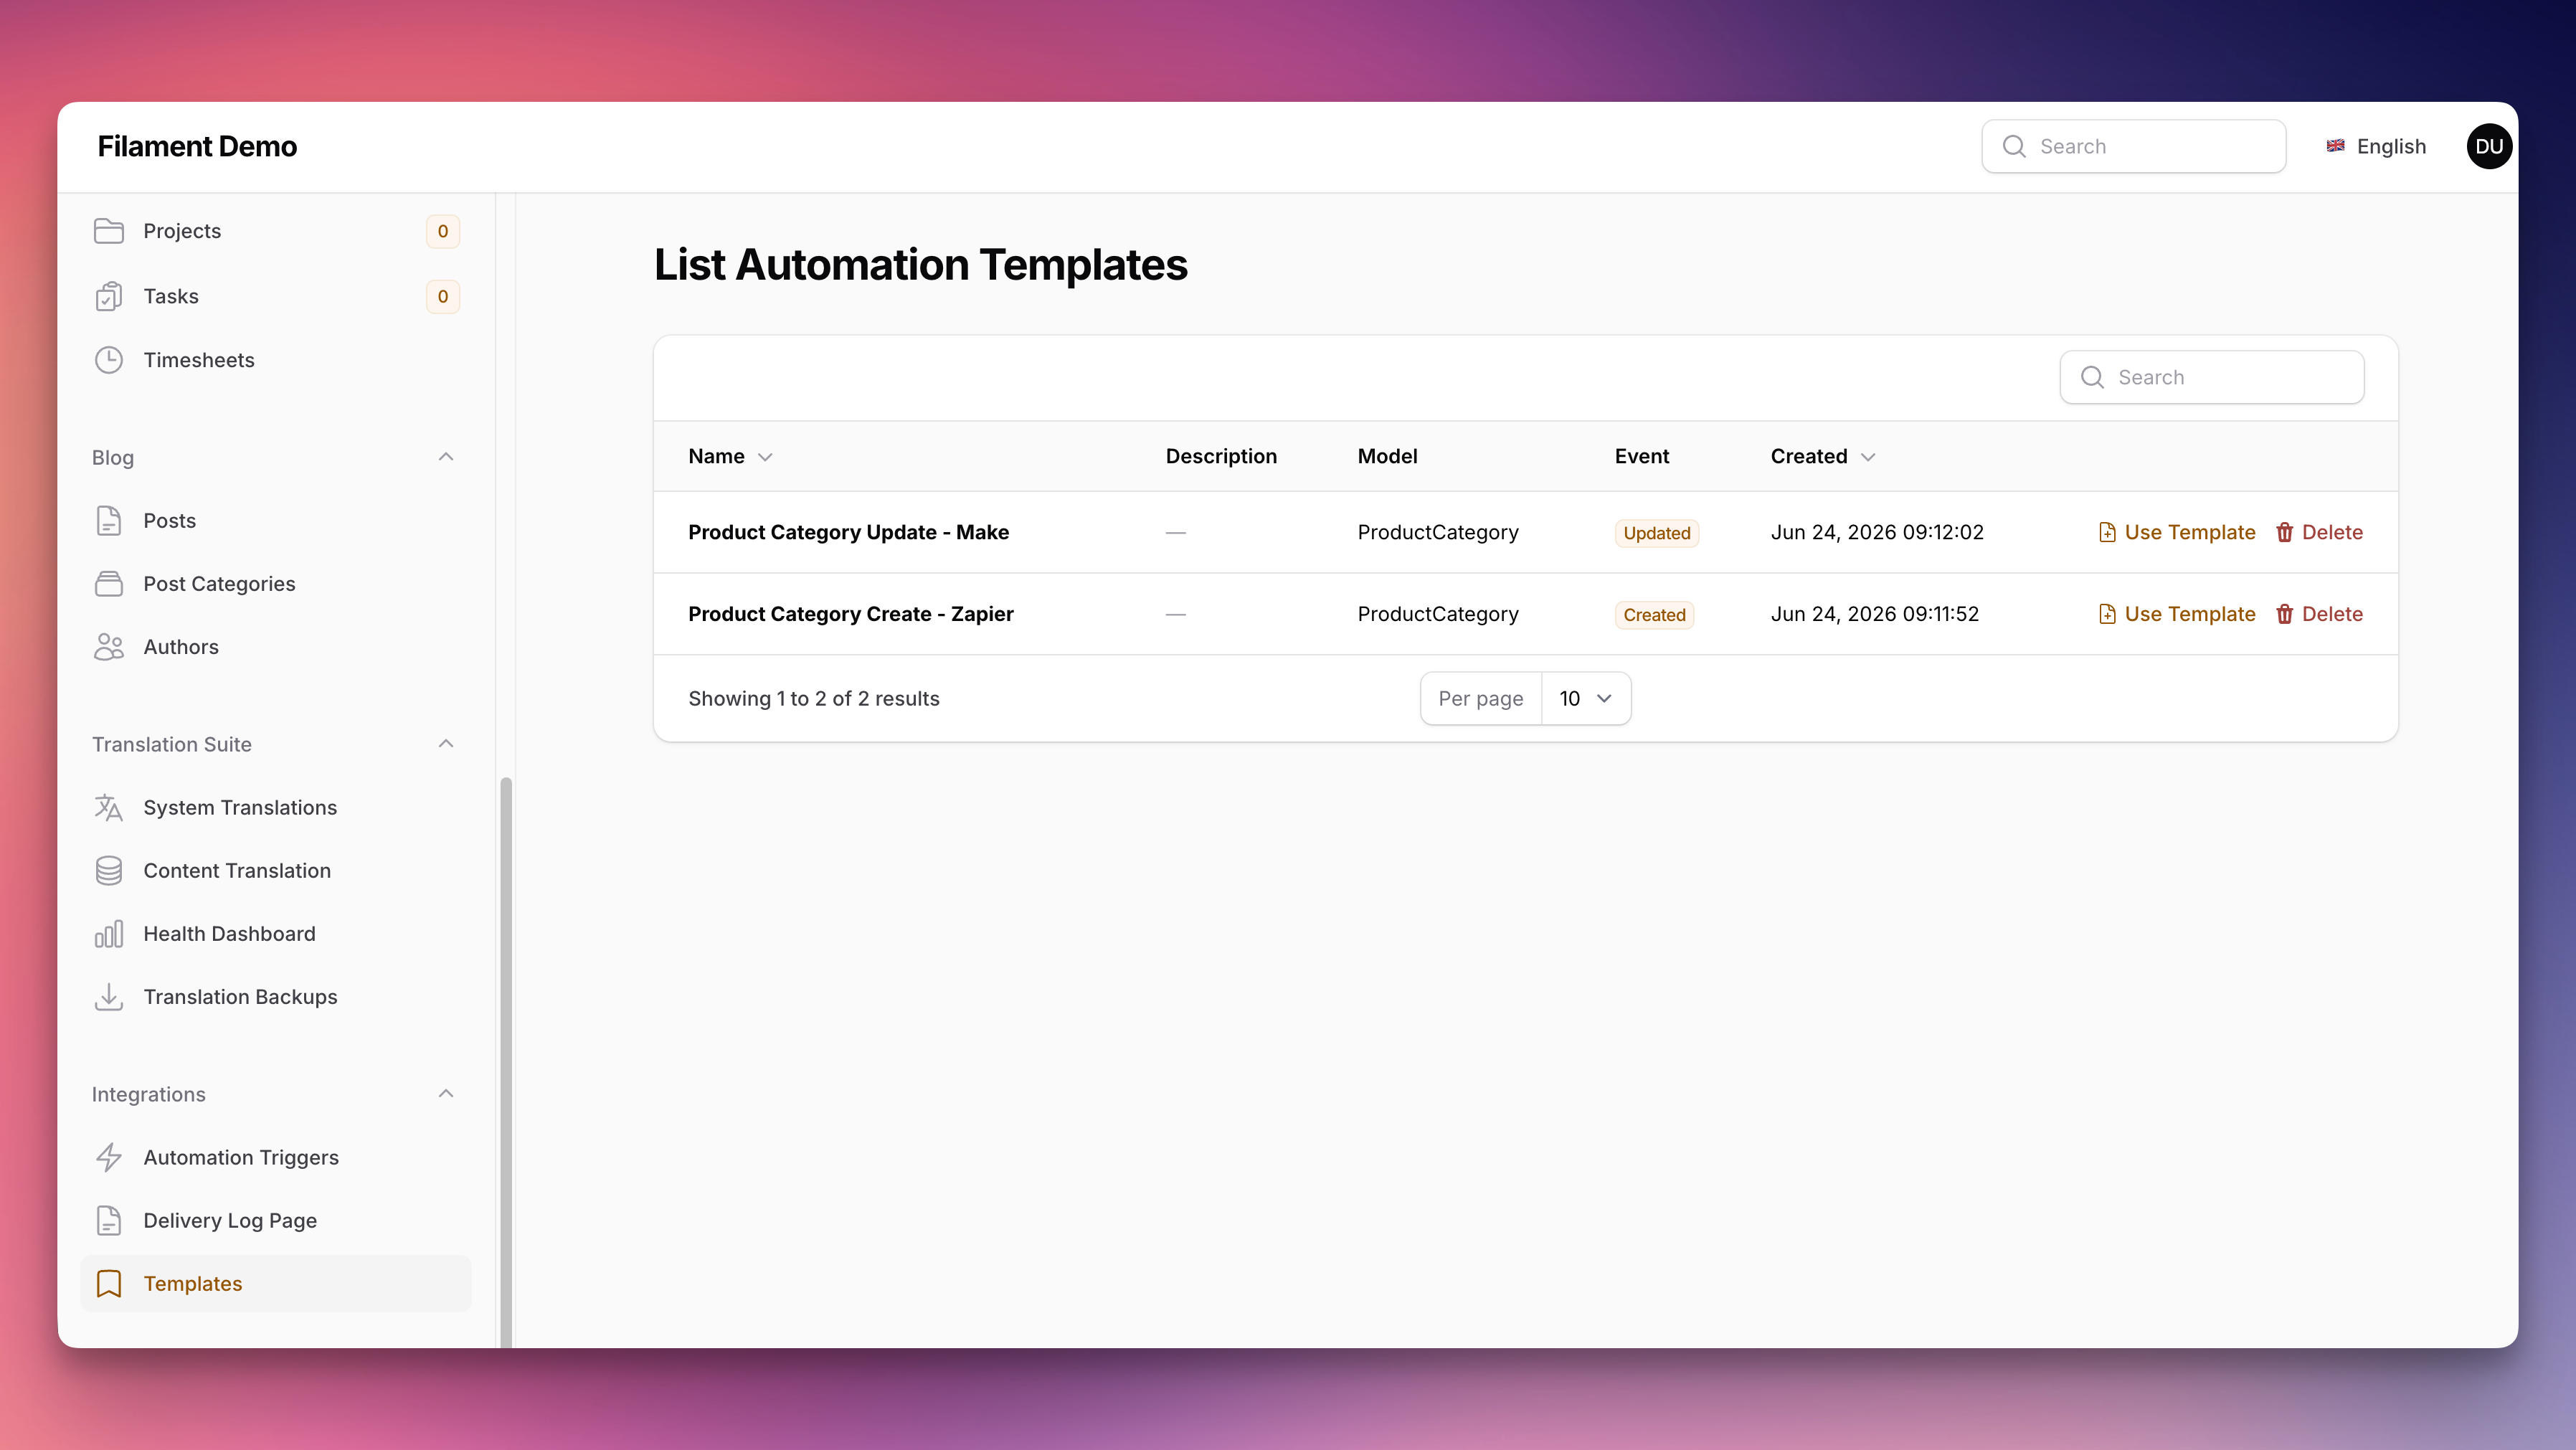Image resolution: width=2576 pixels, height=1450 pixels.
Task: Open Delivery Log Page from the sidebar
Action: 276,1220
